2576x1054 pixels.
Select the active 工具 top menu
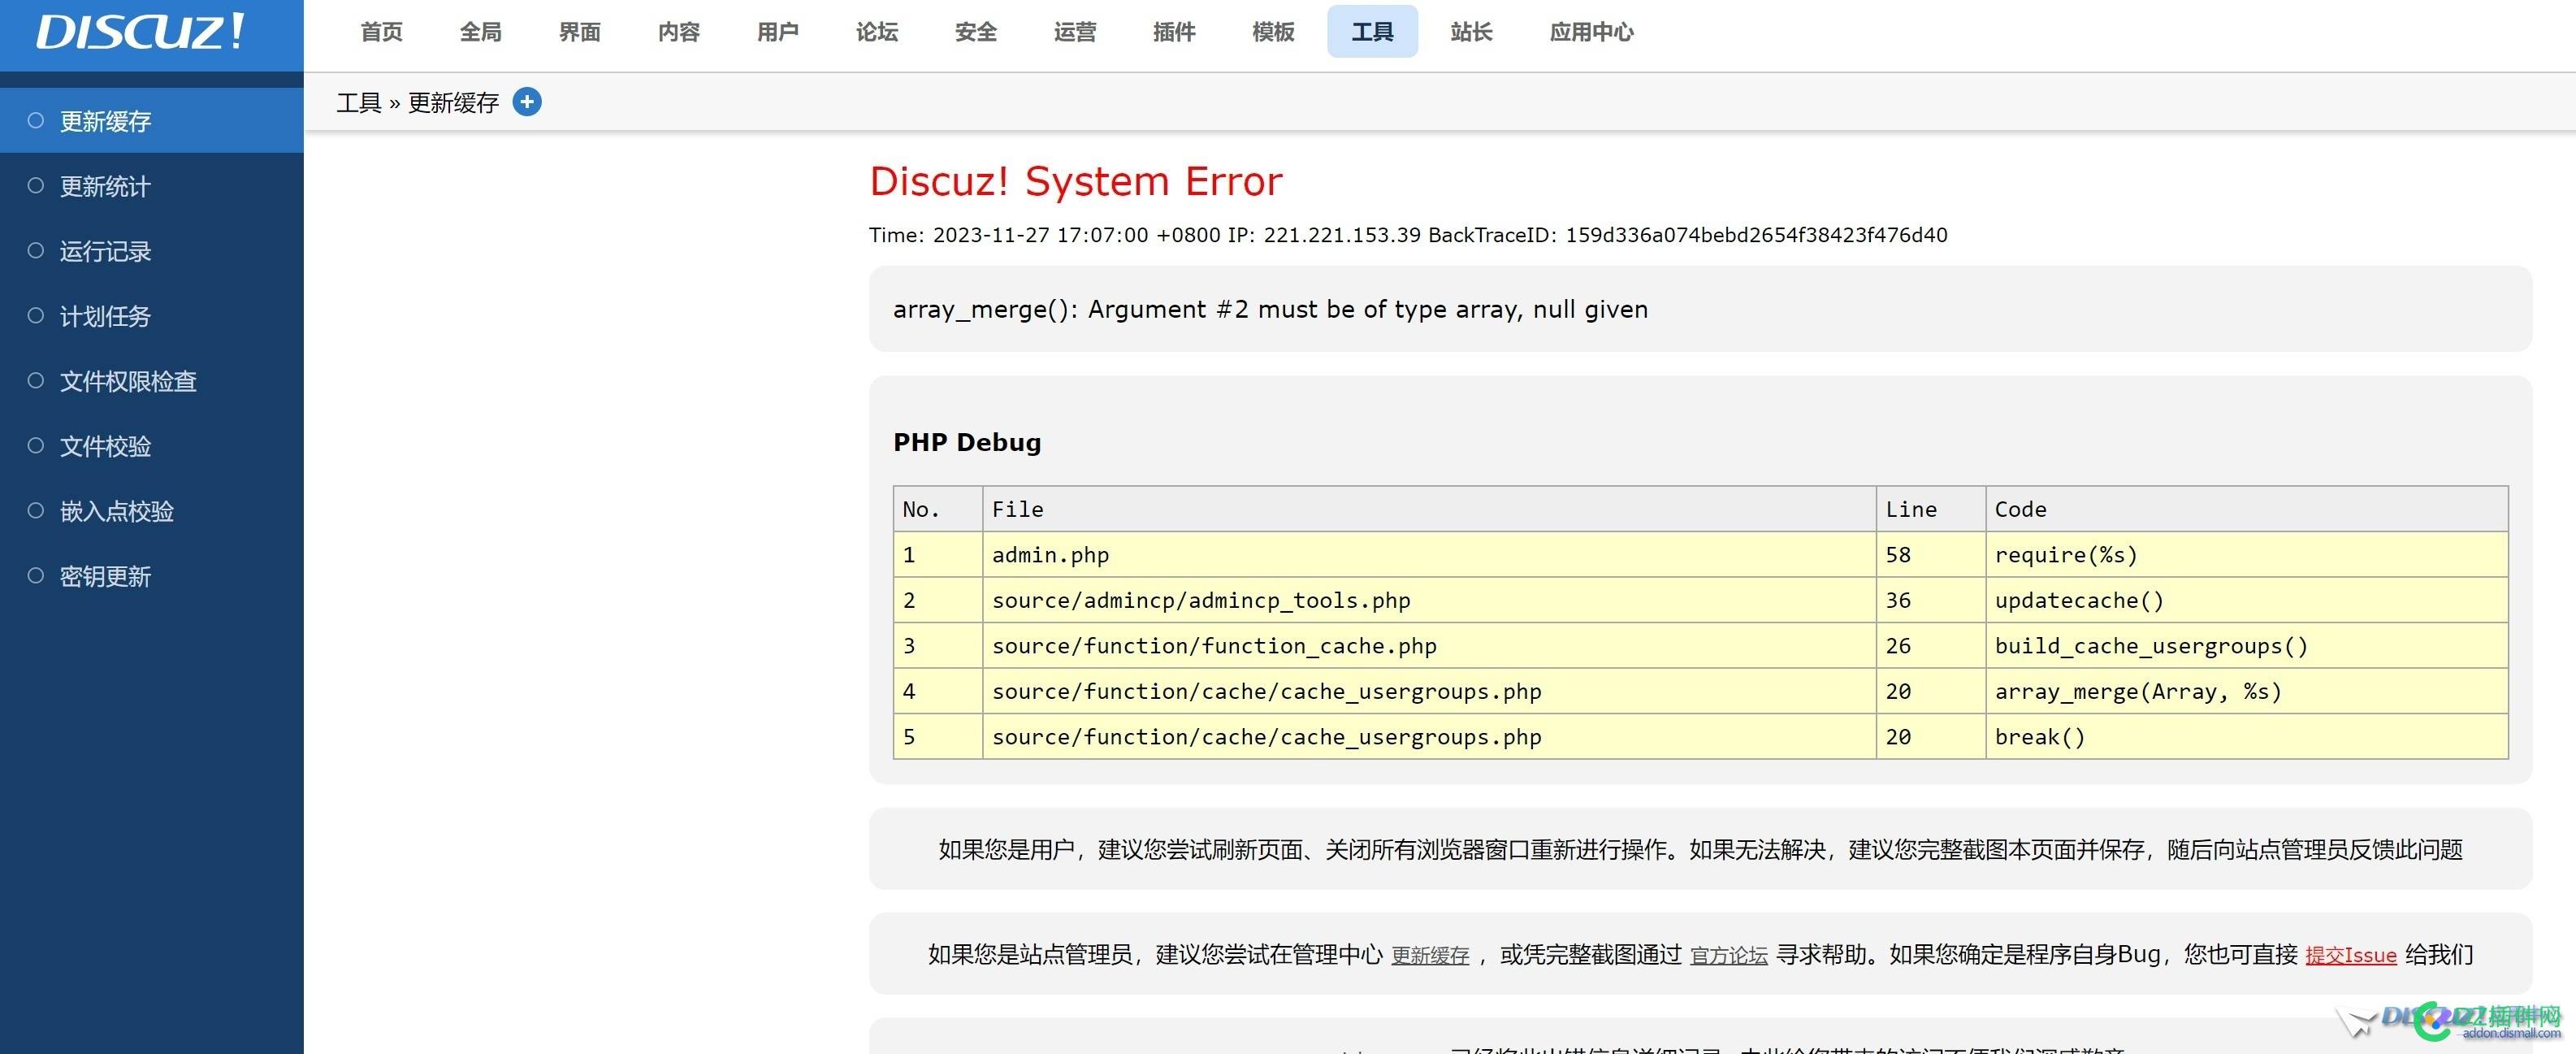pos(1372,32)
